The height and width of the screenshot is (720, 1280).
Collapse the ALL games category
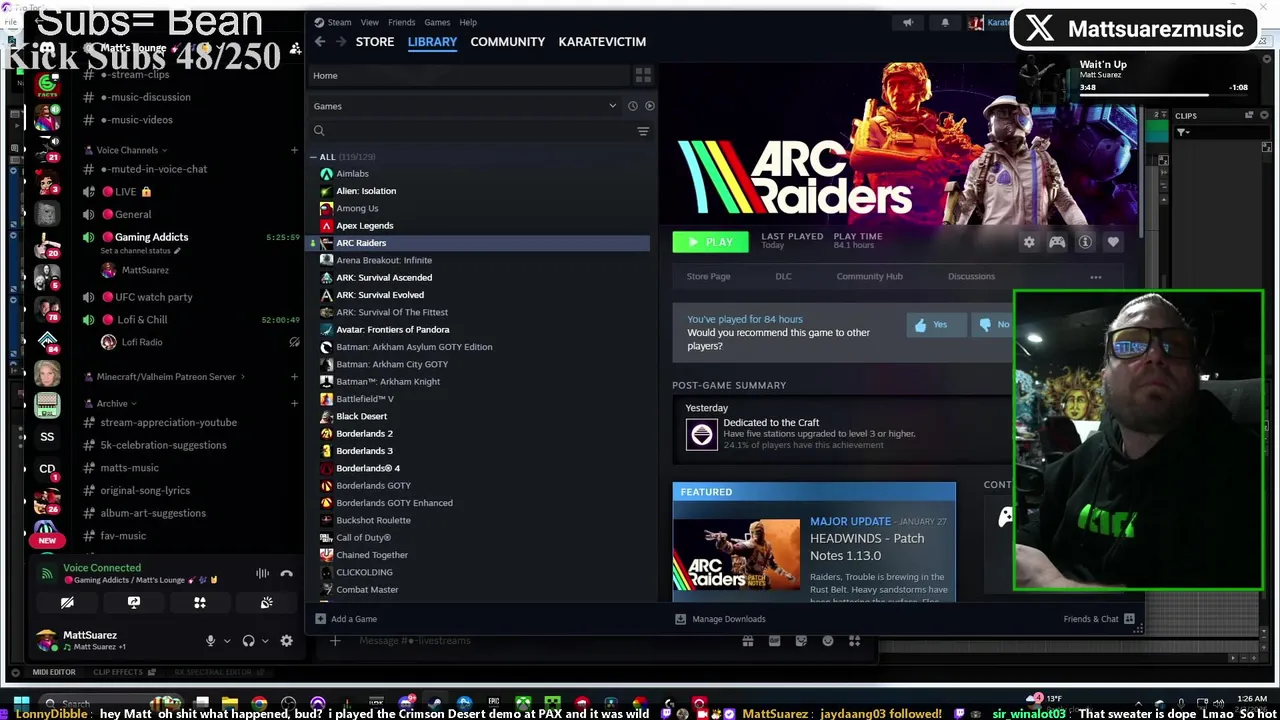tap(314, 157)
